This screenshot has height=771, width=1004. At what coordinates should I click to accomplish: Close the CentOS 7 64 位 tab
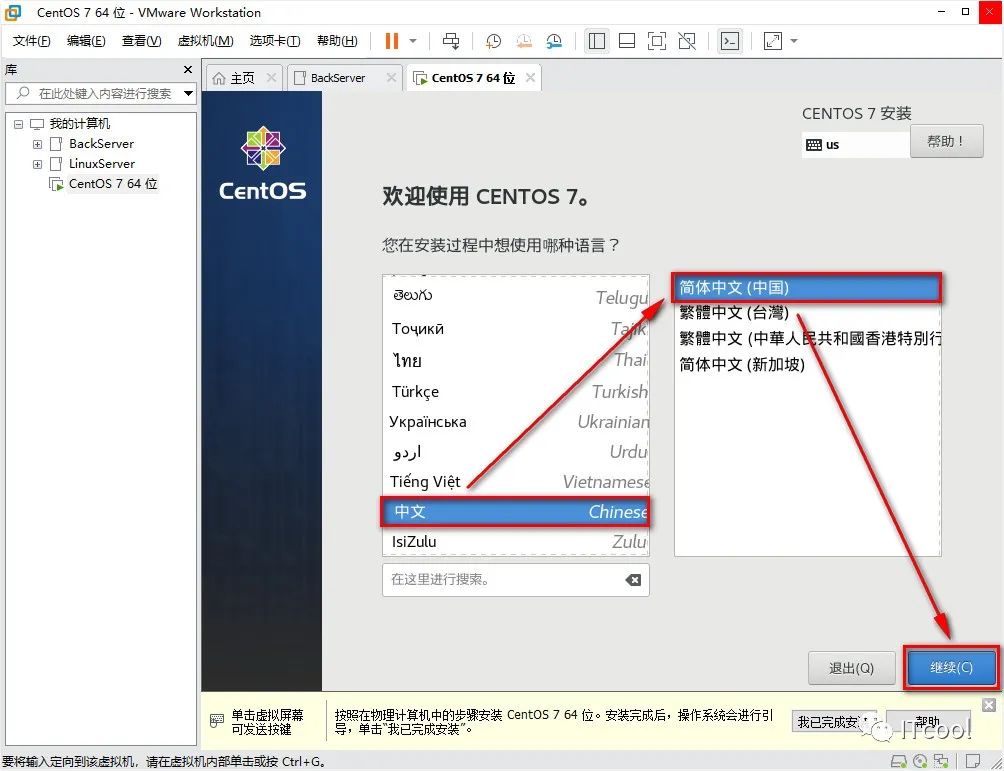tap(530, 77)
